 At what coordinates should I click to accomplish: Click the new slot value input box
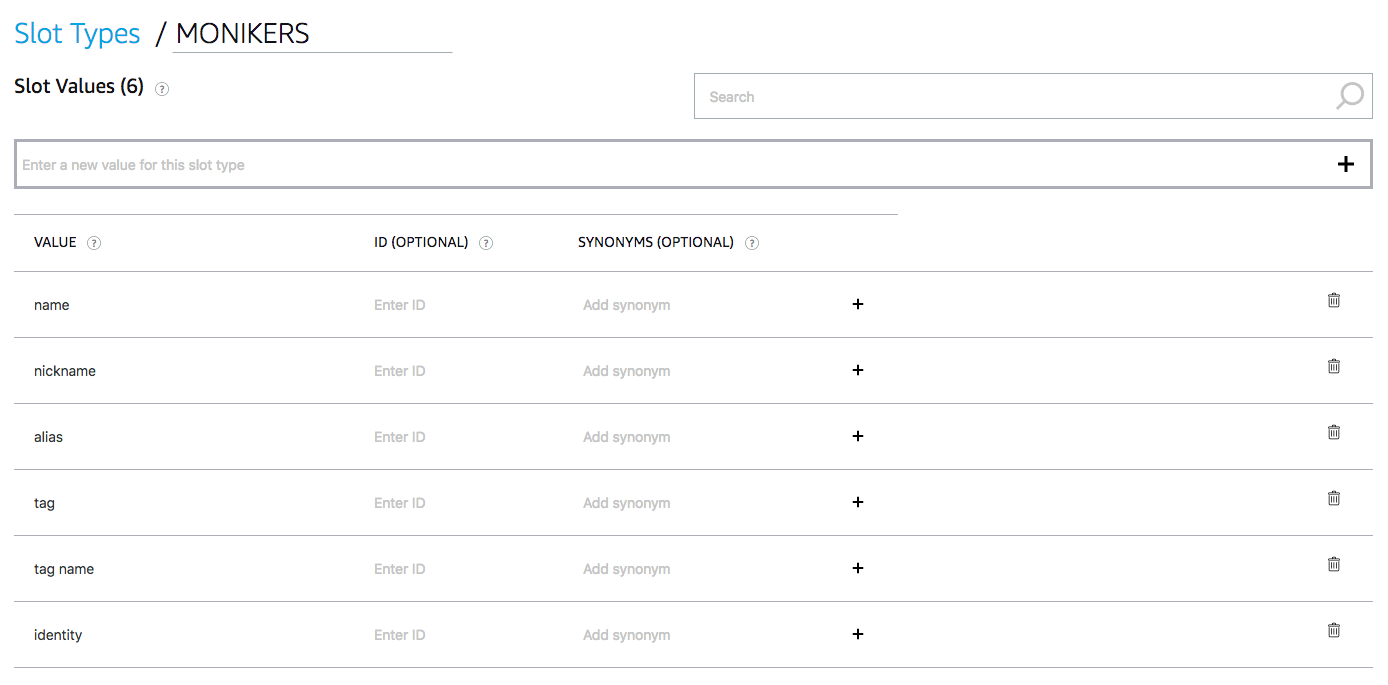[x=670, y=165]
